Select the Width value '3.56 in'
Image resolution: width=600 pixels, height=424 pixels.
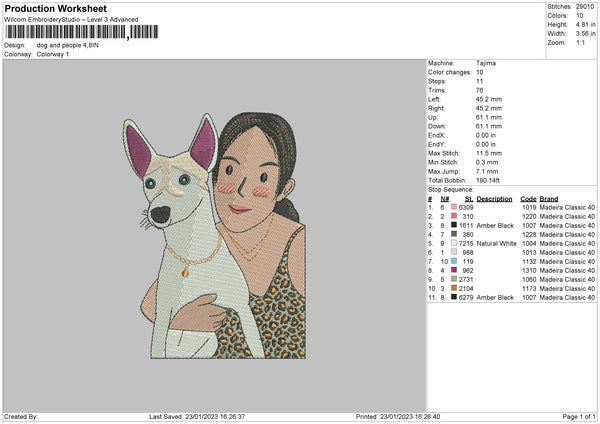[585, 34]
